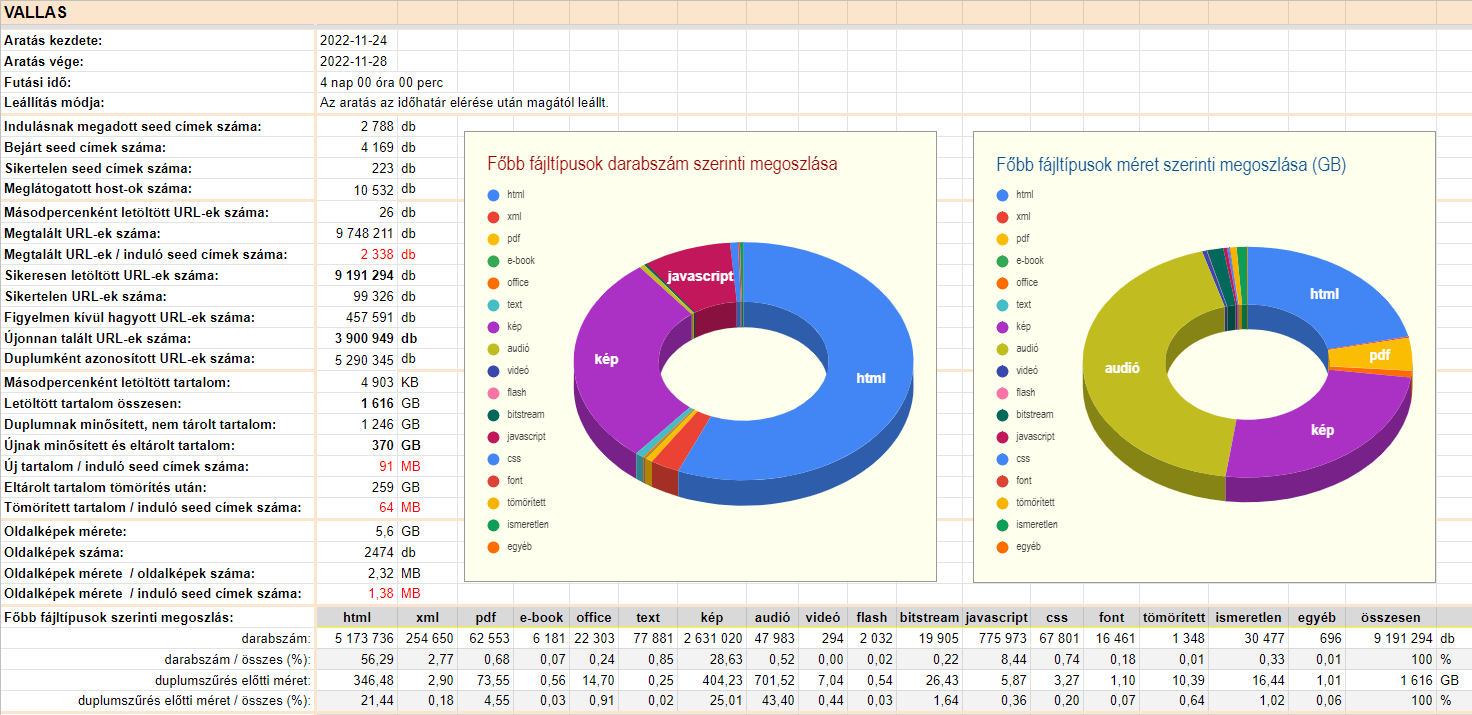Click egyéb legend dot in darabszám chart
This screenshot has height=715, width=1472.
[x=493, y=547]
